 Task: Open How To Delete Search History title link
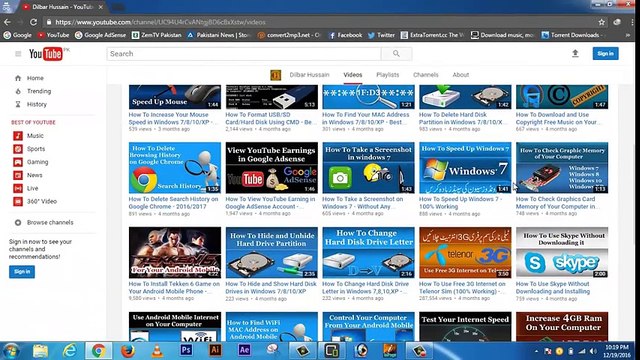[173, 203]
